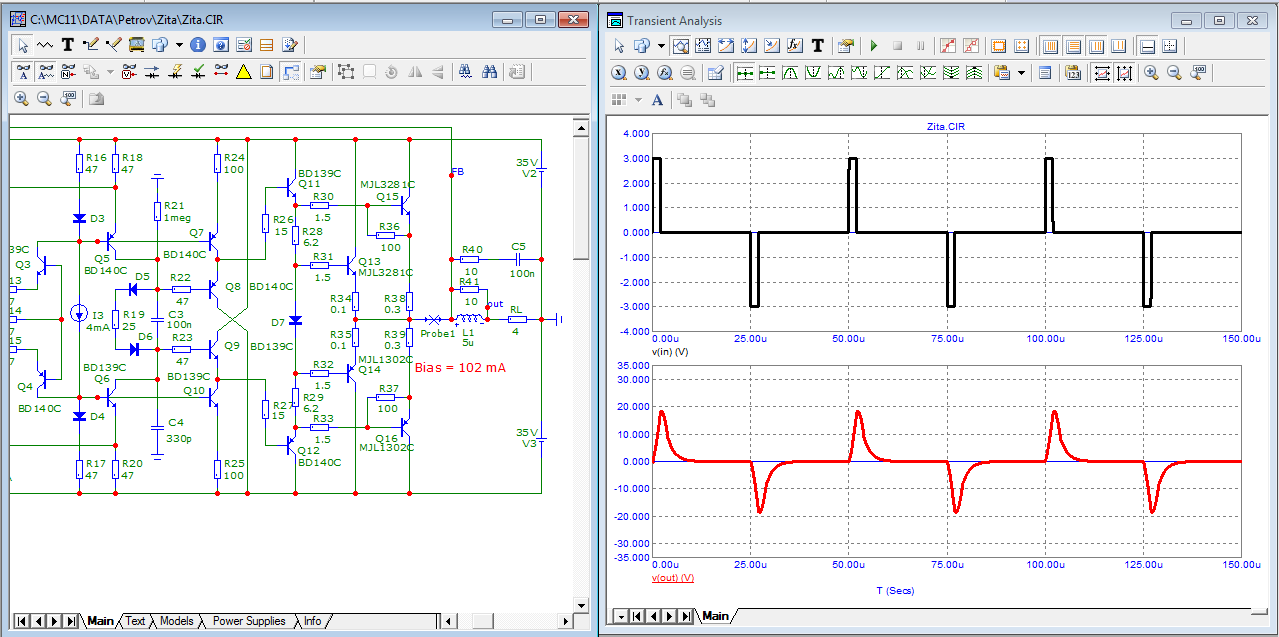Toggle the grid text display glasses-A icon

click(x=21, y=72)
